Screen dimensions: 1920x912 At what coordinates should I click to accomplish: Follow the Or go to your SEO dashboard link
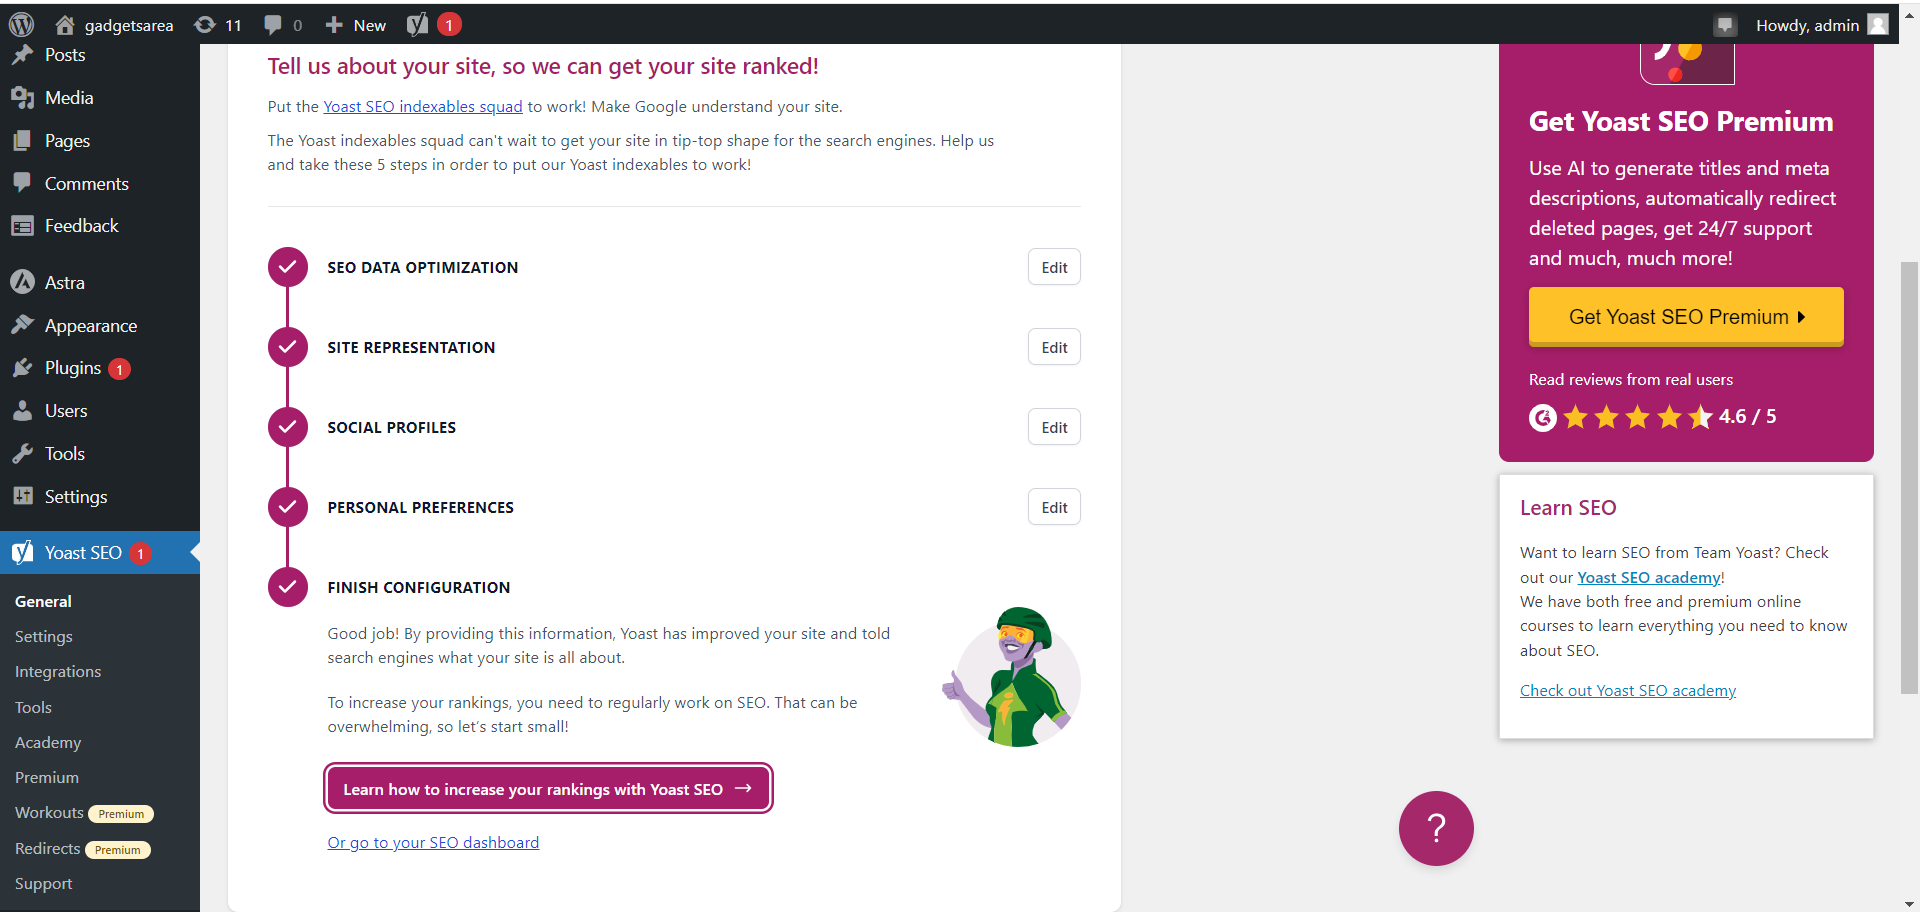[433, 843]
